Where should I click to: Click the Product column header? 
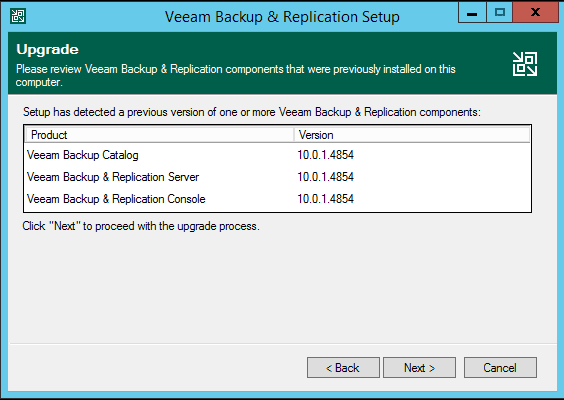click(x=160, y=135)
